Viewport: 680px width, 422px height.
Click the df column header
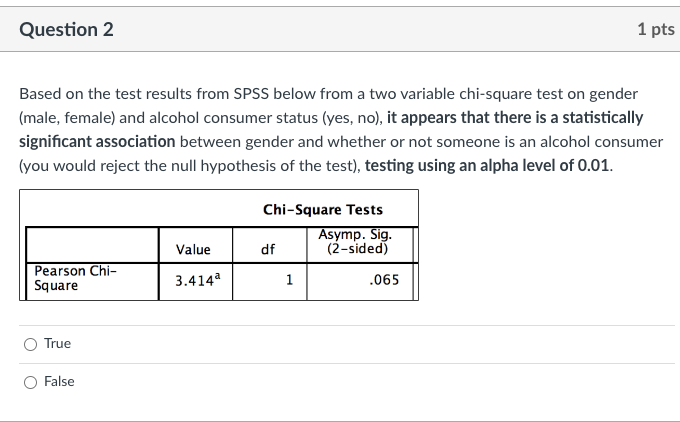point(268,249)
